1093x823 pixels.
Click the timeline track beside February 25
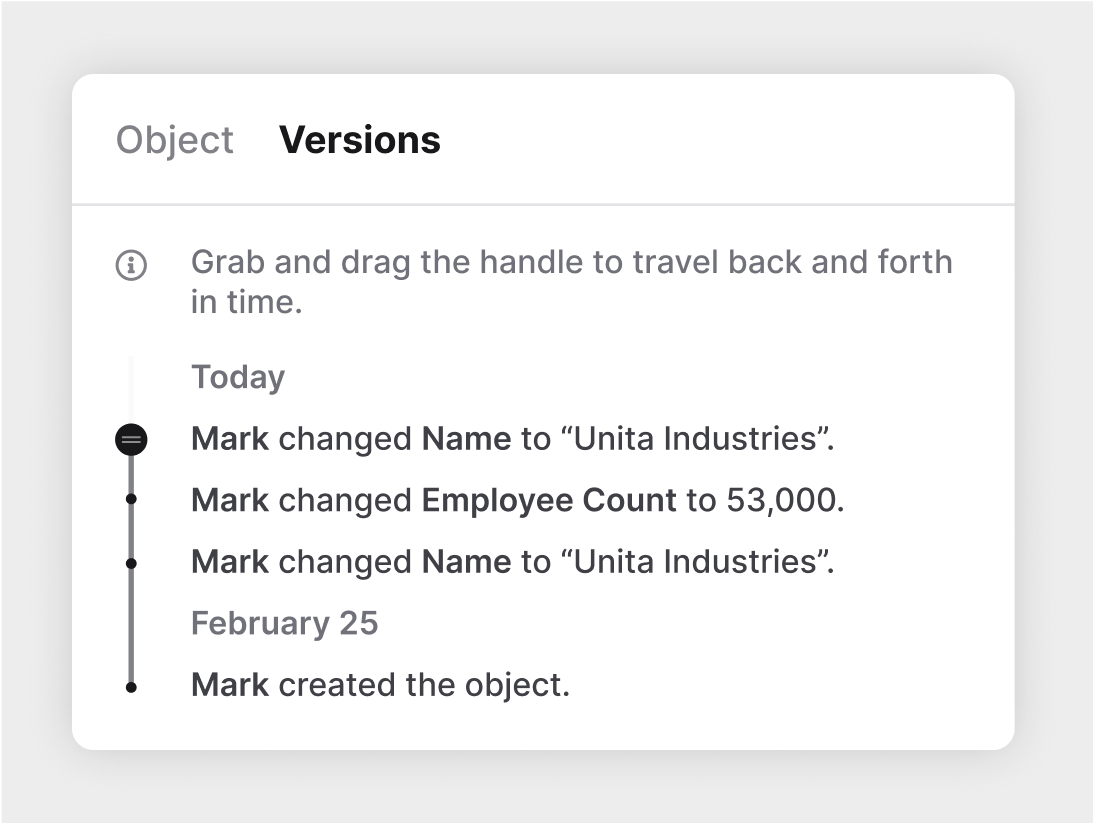[131, 623]
